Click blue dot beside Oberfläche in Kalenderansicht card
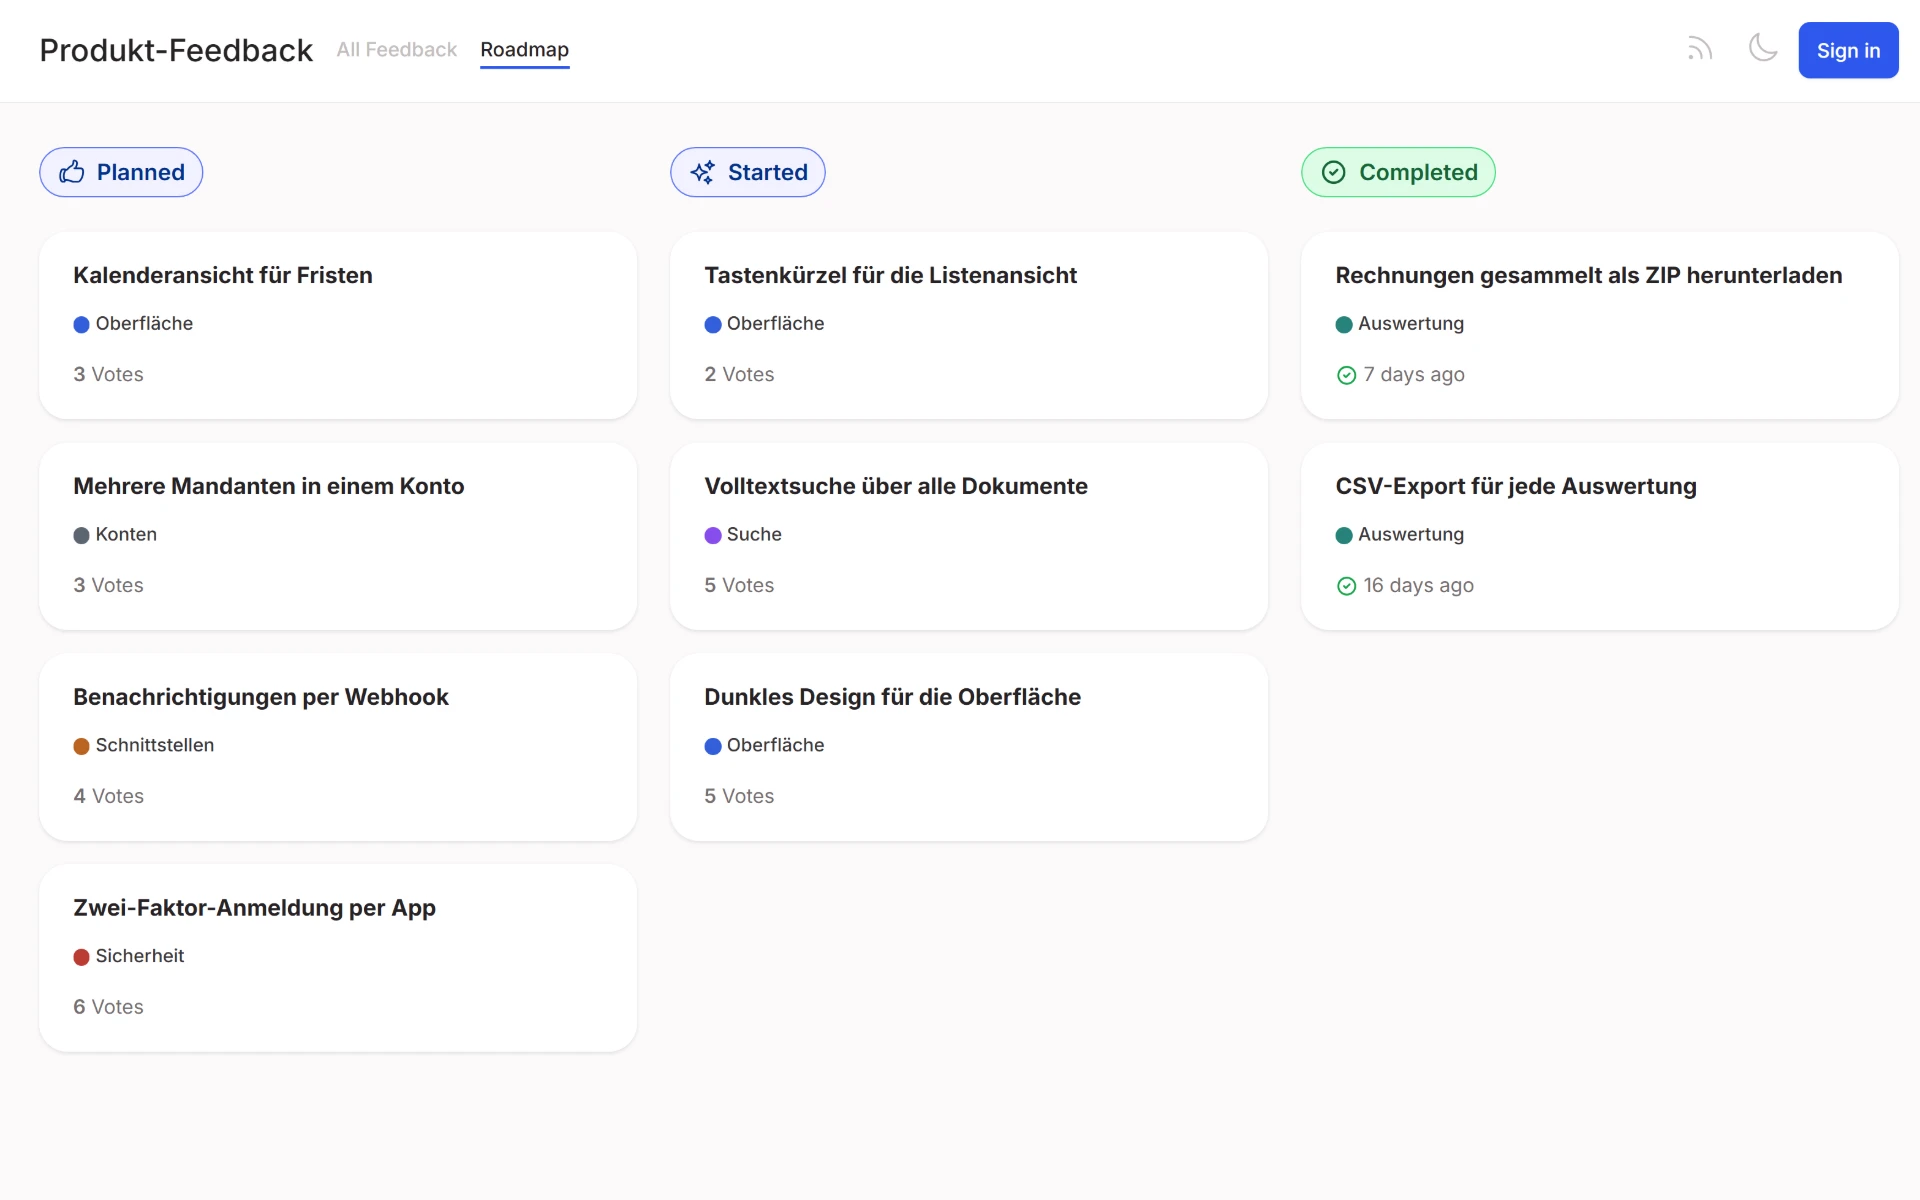 [82, 324]
